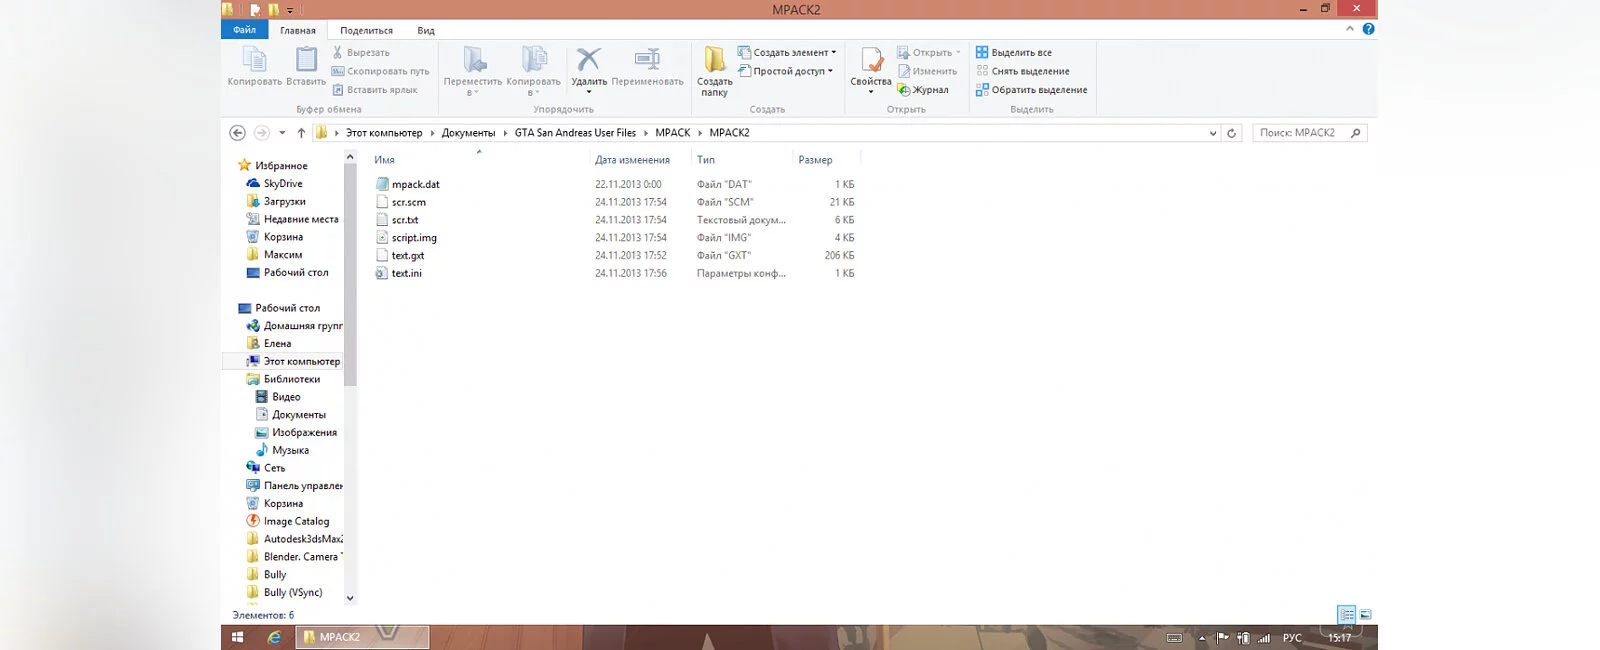Switch to large icons view
This screenshot has width=1600, height=650.
[x=1365, y=615]
